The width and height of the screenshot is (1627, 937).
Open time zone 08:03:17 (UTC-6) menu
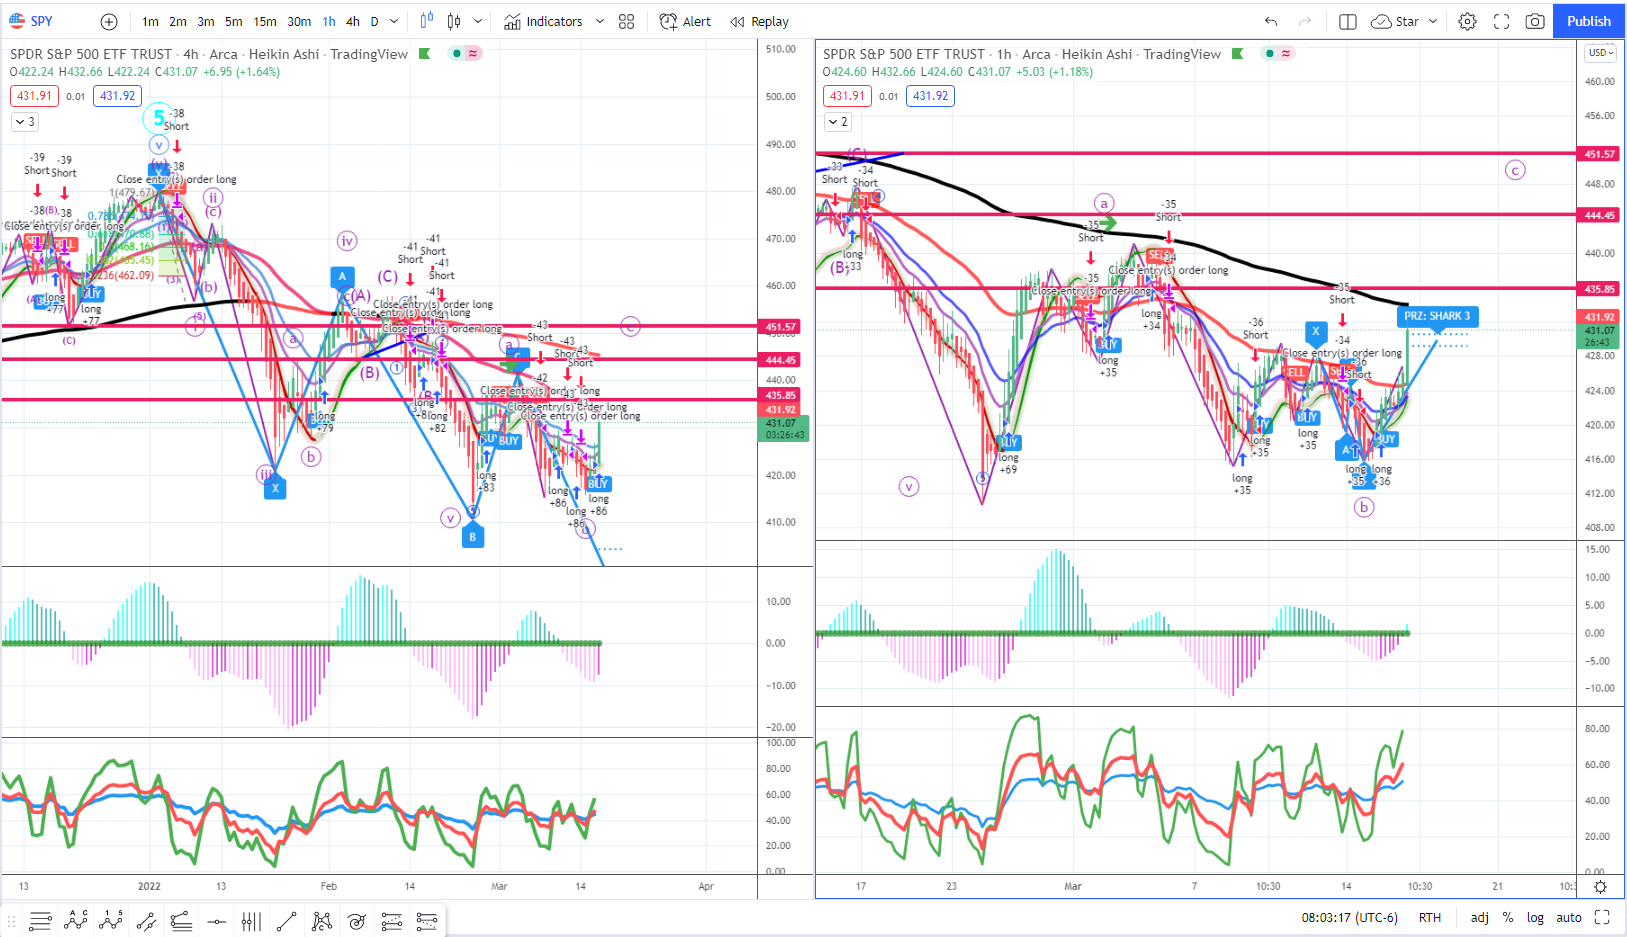[x=1349, y=917]
